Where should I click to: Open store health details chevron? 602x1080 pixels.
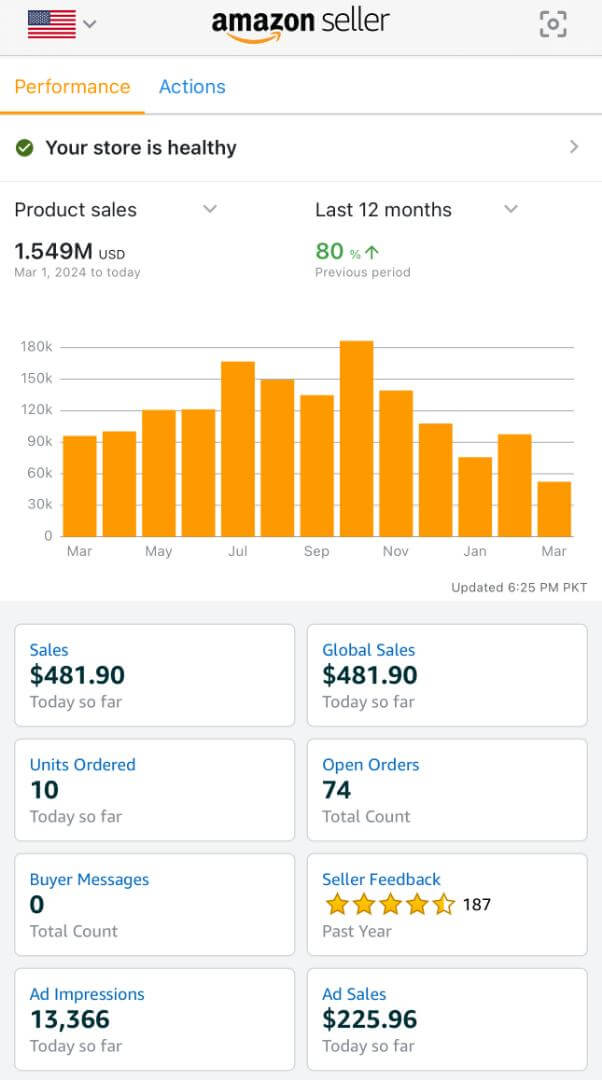coord(574,147)
